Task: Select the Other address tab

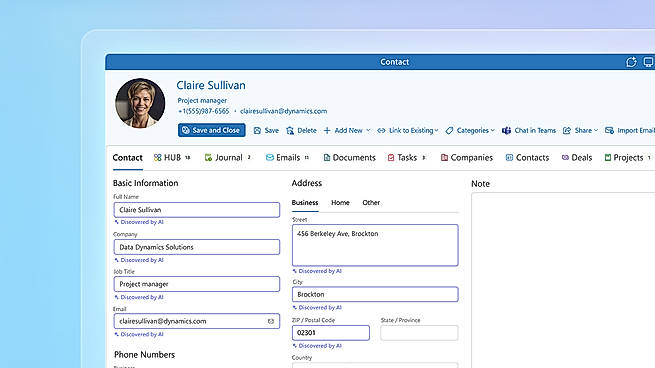Action: (371, 203)
